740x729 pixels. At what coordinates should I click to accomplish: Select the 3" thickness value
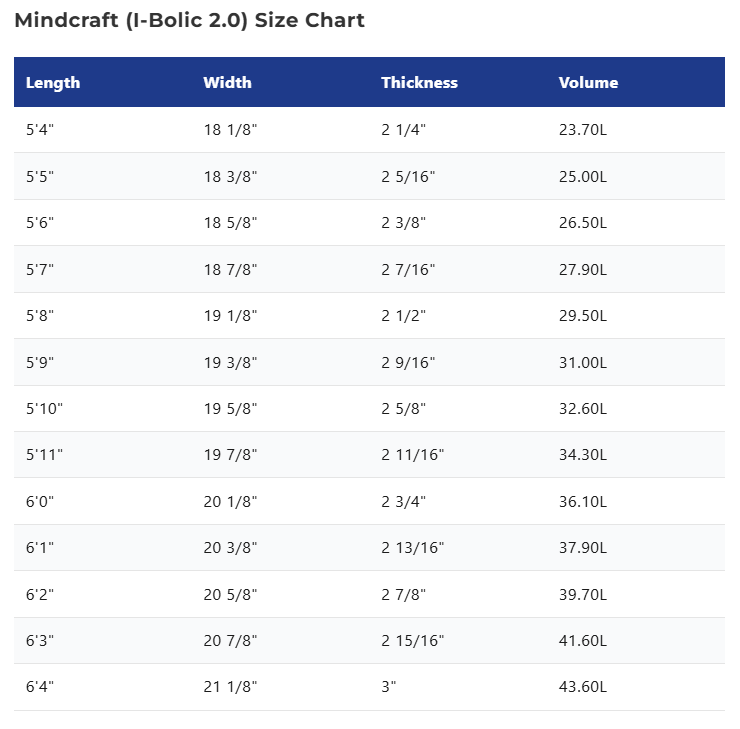point(389,687)
